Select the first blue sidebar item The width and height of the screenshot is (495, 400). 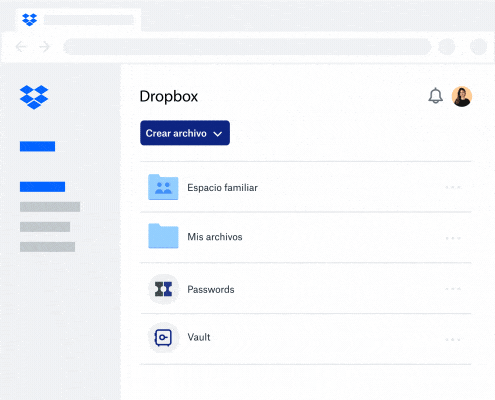pyautogui.click(x=37, y=146)
